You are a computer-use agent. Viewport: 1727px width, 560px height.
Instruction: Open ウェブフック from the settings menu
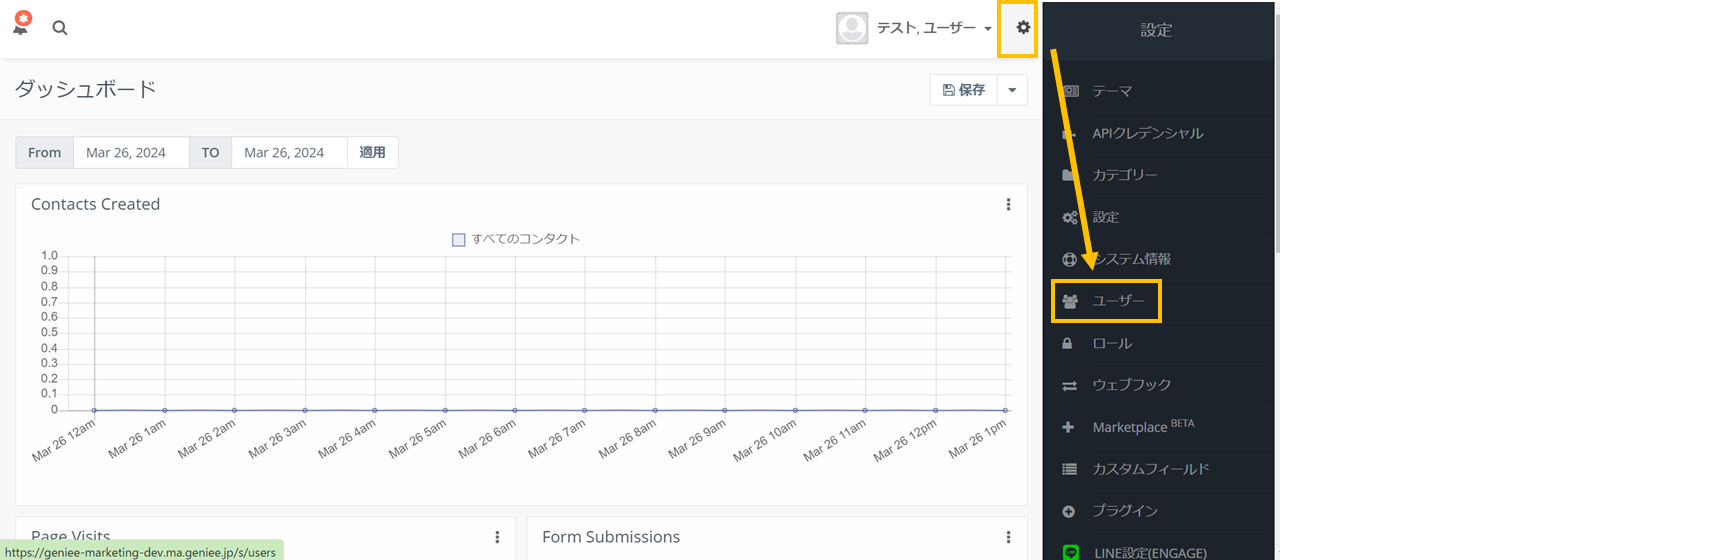pos(1131,385)
